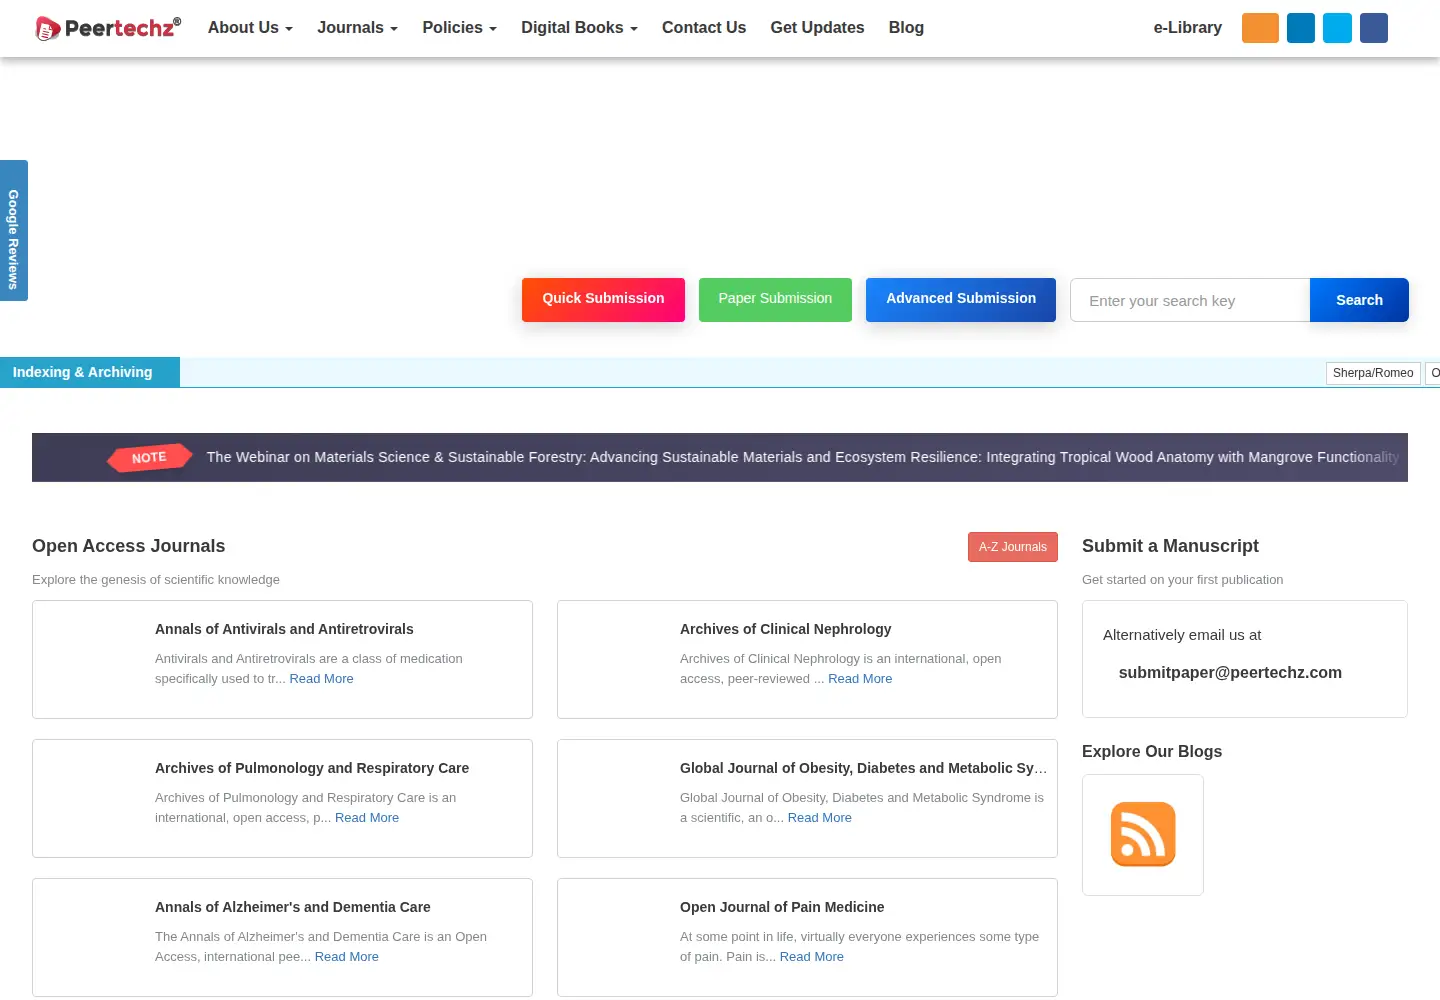This screenshot has height=1000, width=1440.
Task: Open Archives of Clinical Nephrology journal
Action: [x=786, y=629]
